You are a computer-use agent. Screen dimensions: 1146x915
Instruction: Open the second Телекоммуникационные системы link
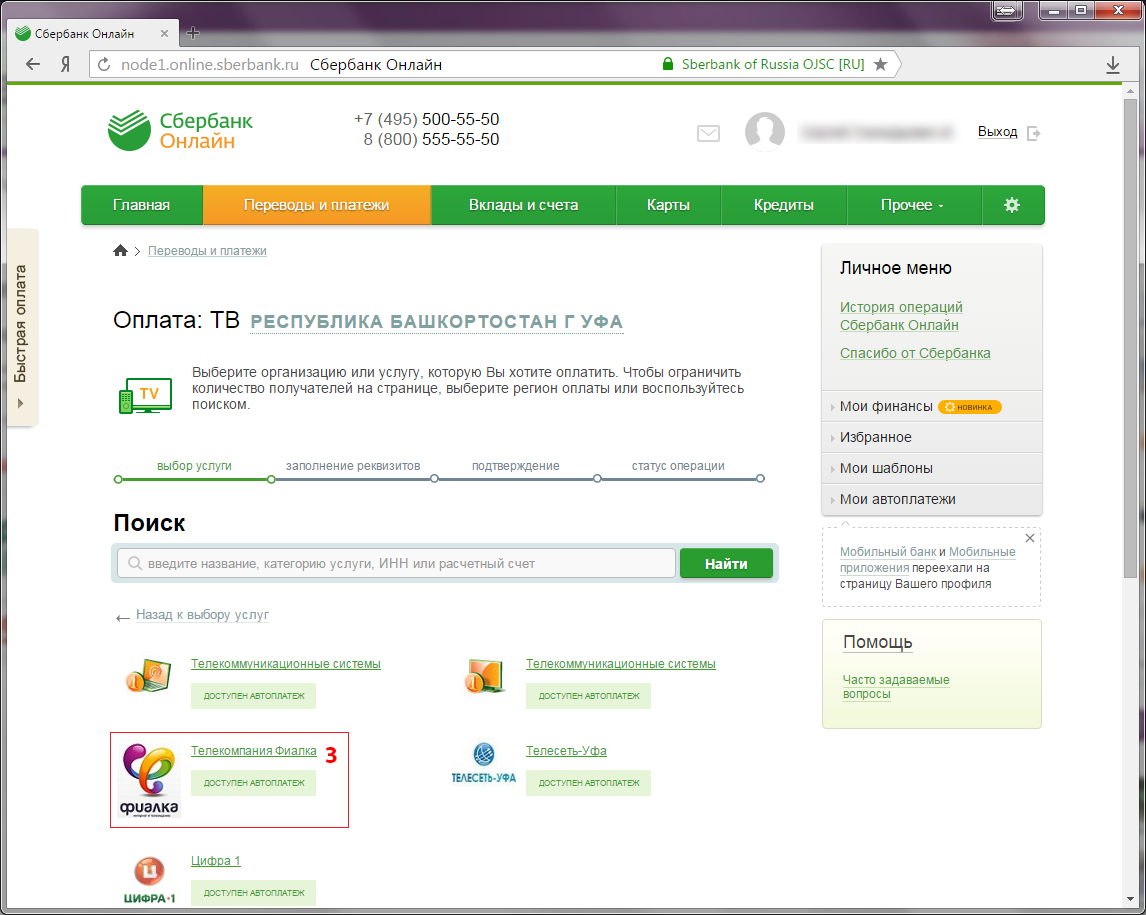click(x=621, y=664)
